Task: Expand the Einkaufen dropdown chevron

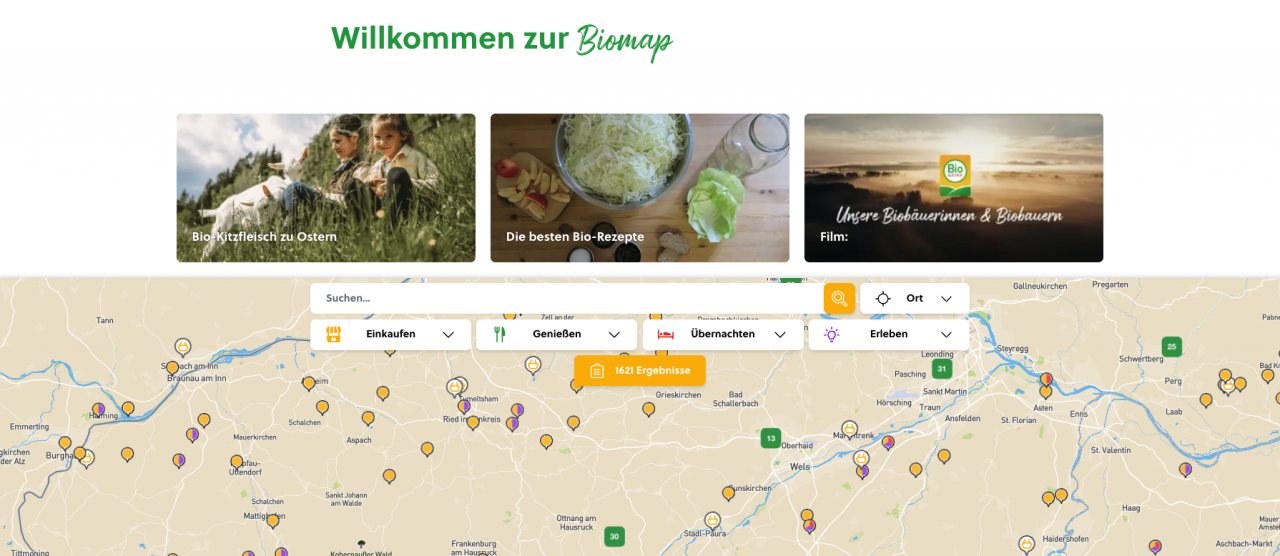Action: pos(449,335)
